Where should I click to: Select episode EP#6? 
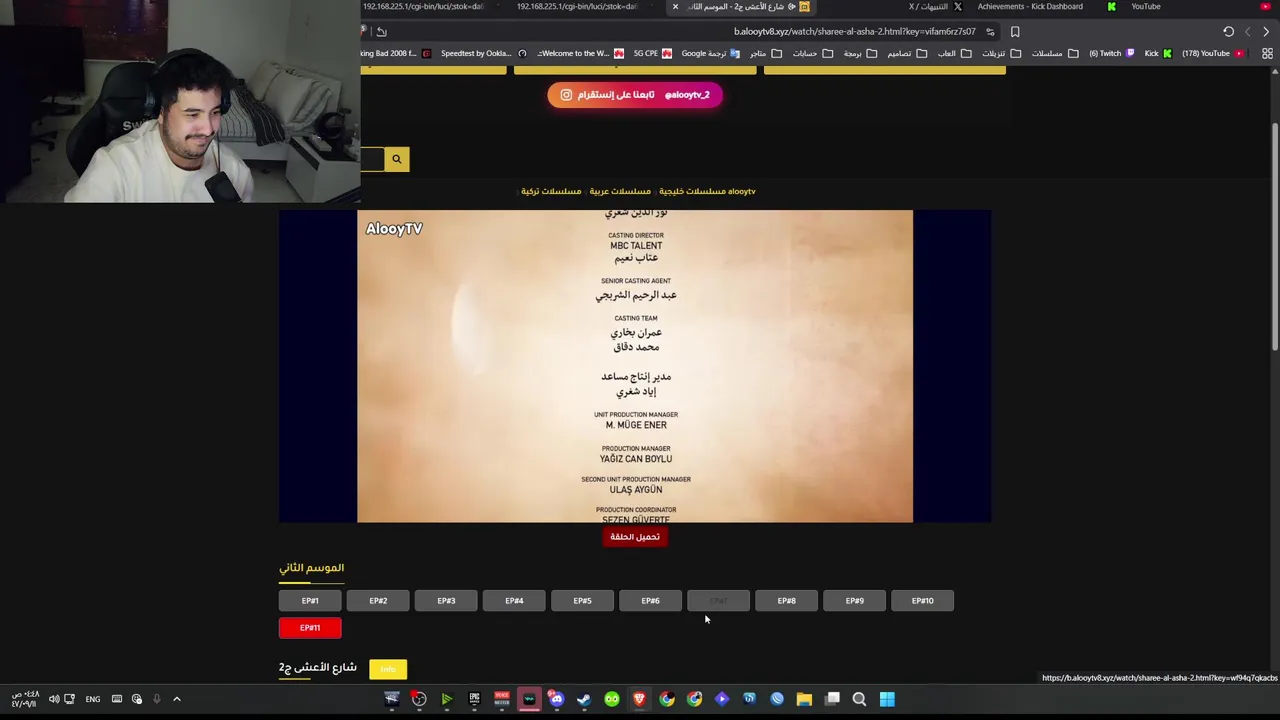650,601
